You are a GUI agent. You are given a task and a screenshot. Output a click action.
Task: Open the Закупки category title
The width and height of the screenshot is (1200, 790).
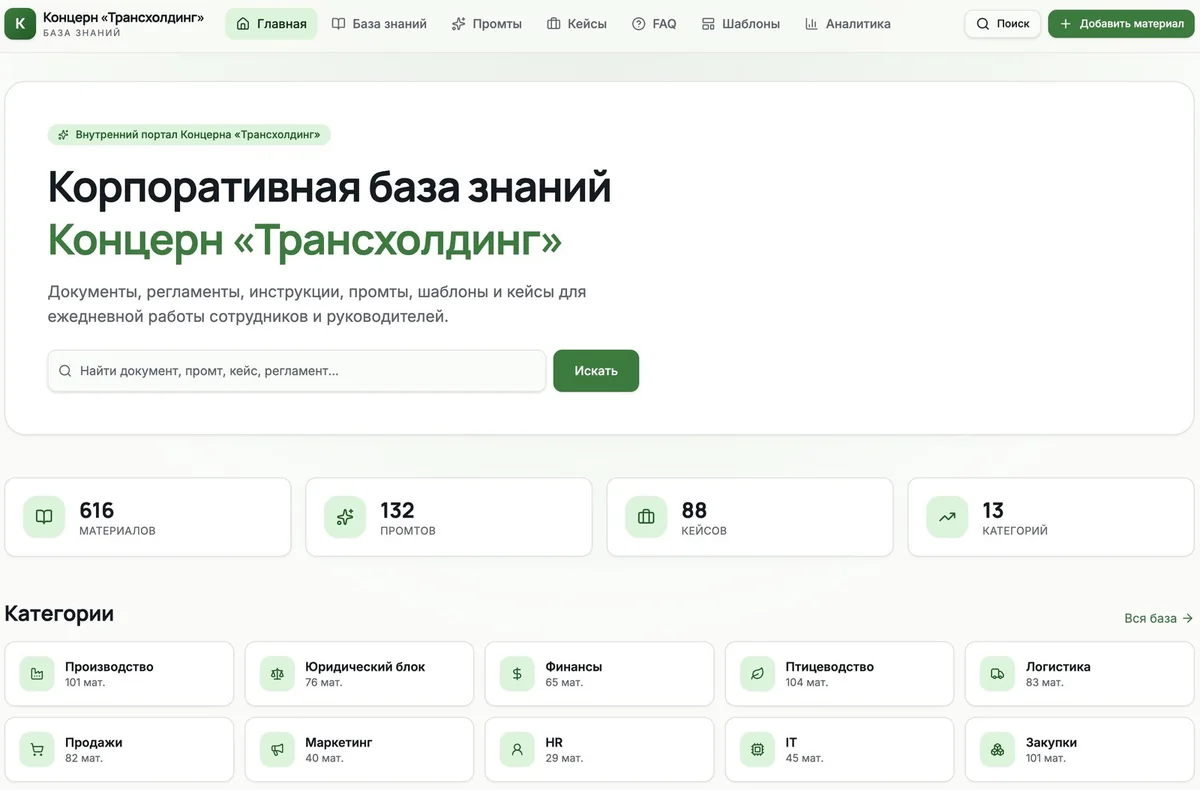(x=1051, y=742)
